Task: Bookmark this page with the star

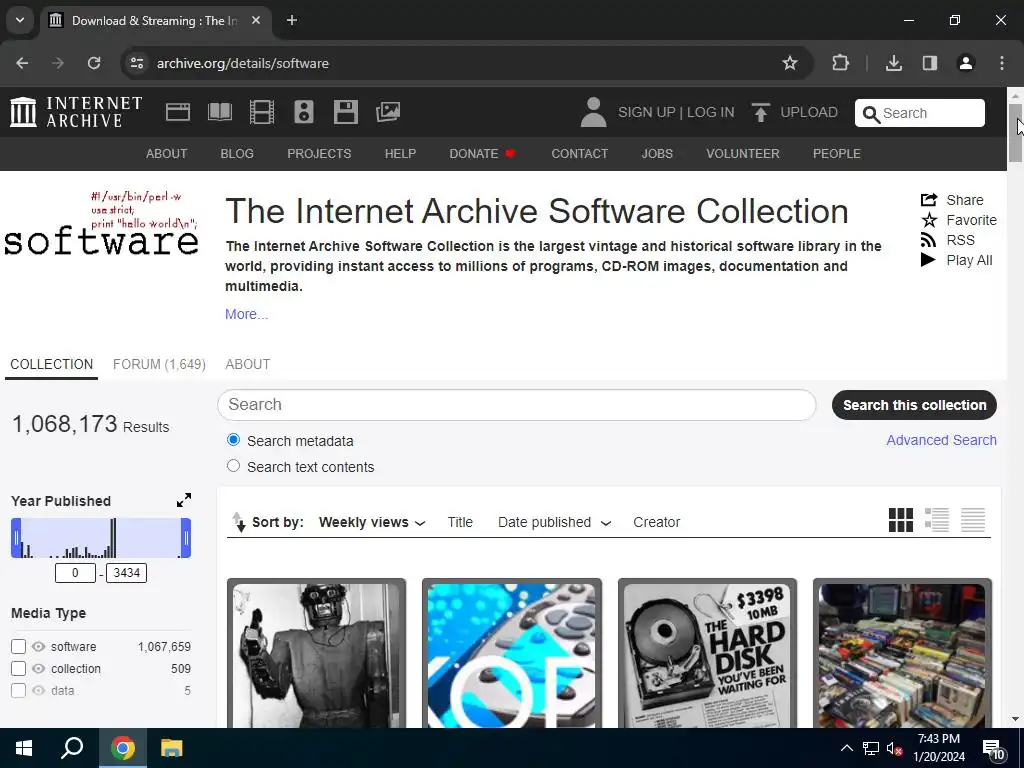Action: (790, 63)
